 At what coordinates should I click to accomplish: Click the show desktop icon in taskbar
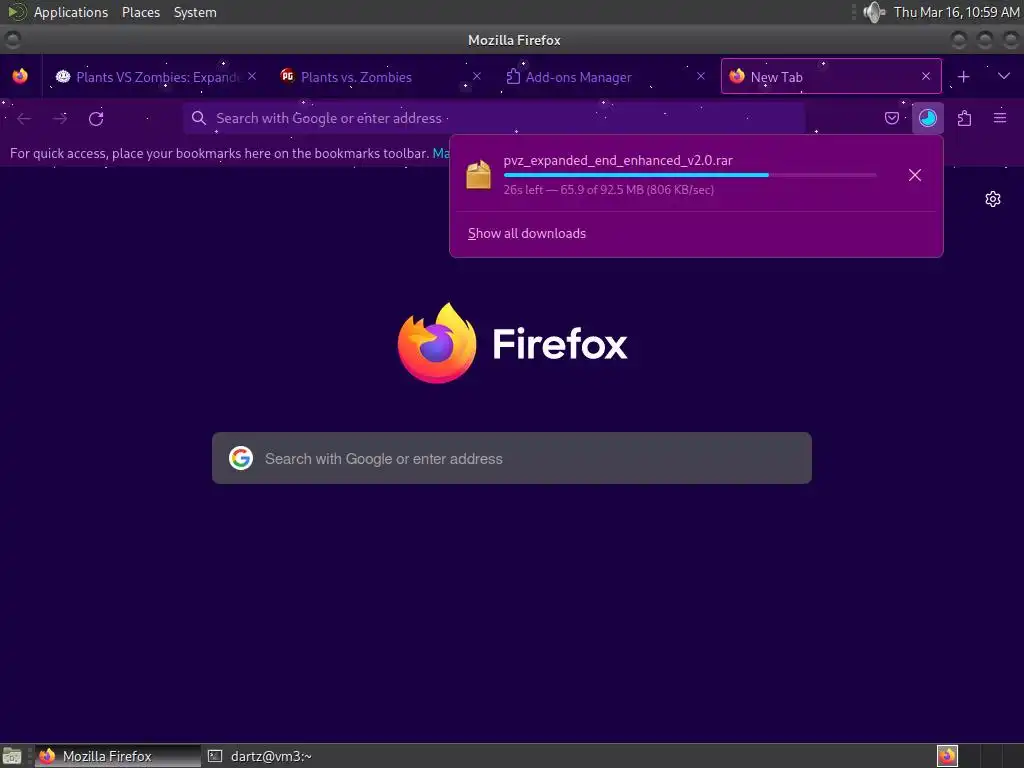point(12,756)
